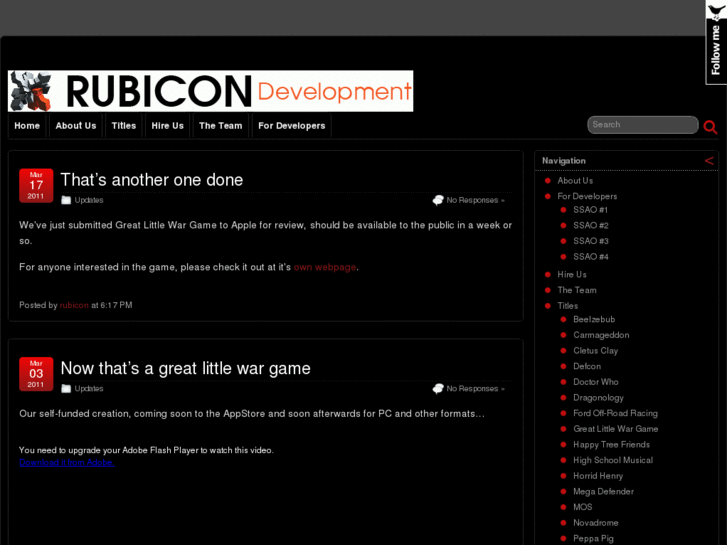Viewport: 727px width, 545px height.
Task: Open Doctor Who title page
Action: 596,382
